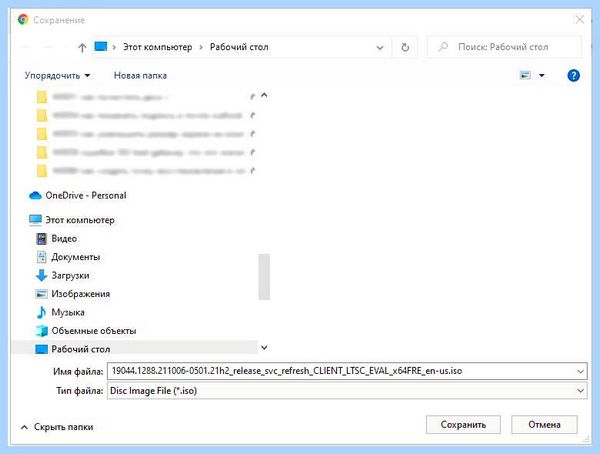Select OneDrive - Personal in navigation pane
This screenshot has width=600, height=454.
click(x=86, y=195)
